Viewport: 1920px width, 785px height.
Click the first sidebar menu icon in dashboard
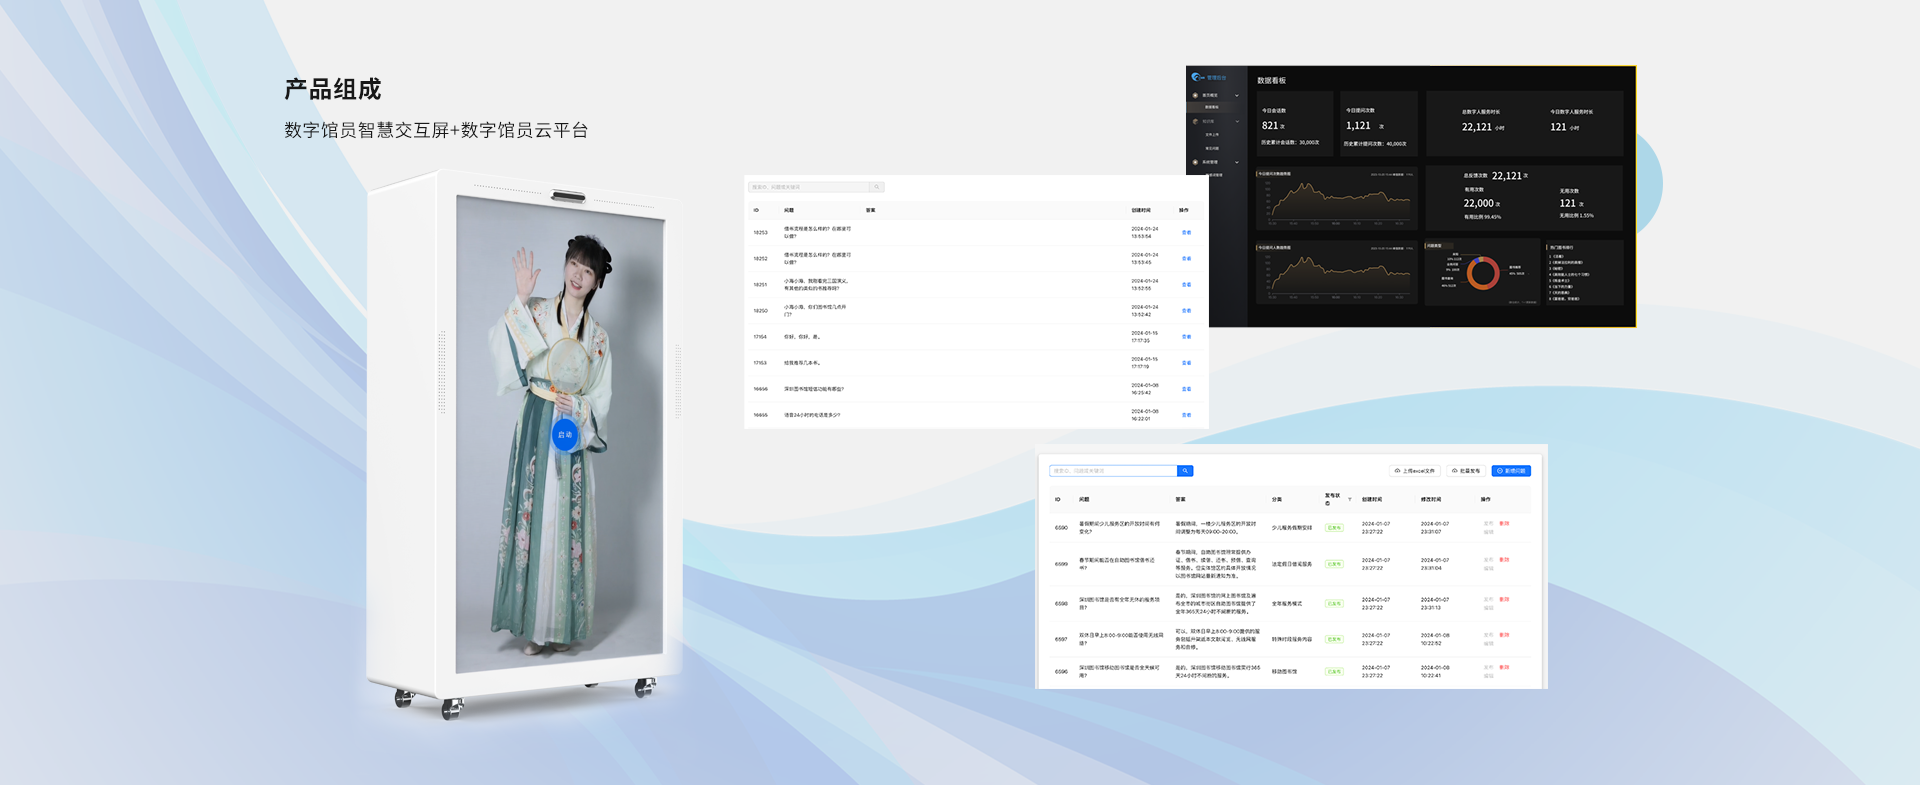(1195, 96)
